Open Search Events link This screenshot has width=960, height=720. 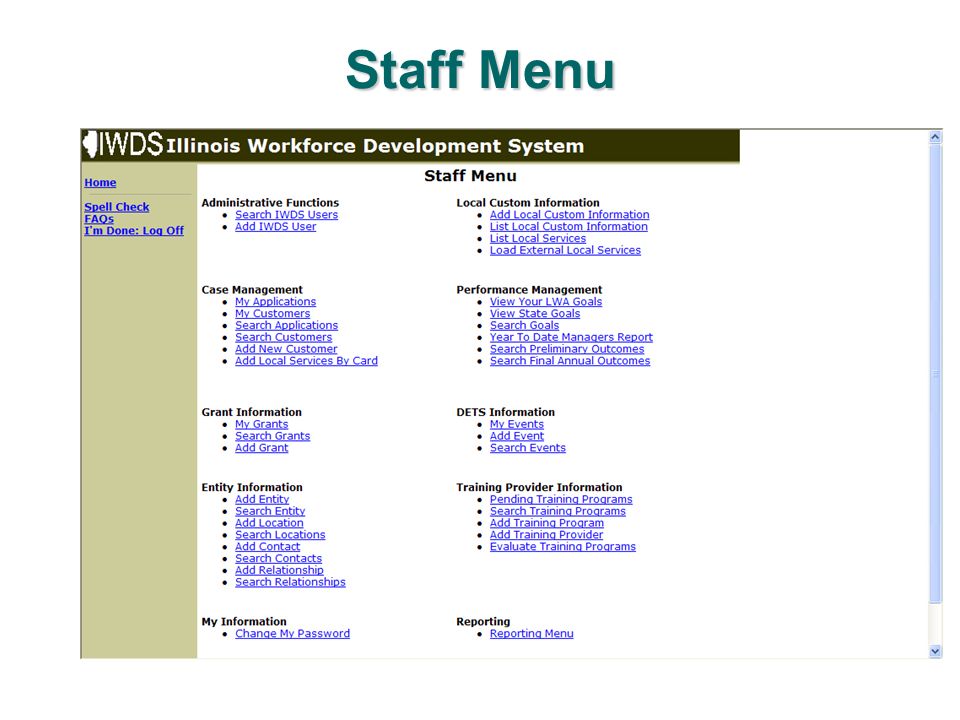click(x=528, y=448)
